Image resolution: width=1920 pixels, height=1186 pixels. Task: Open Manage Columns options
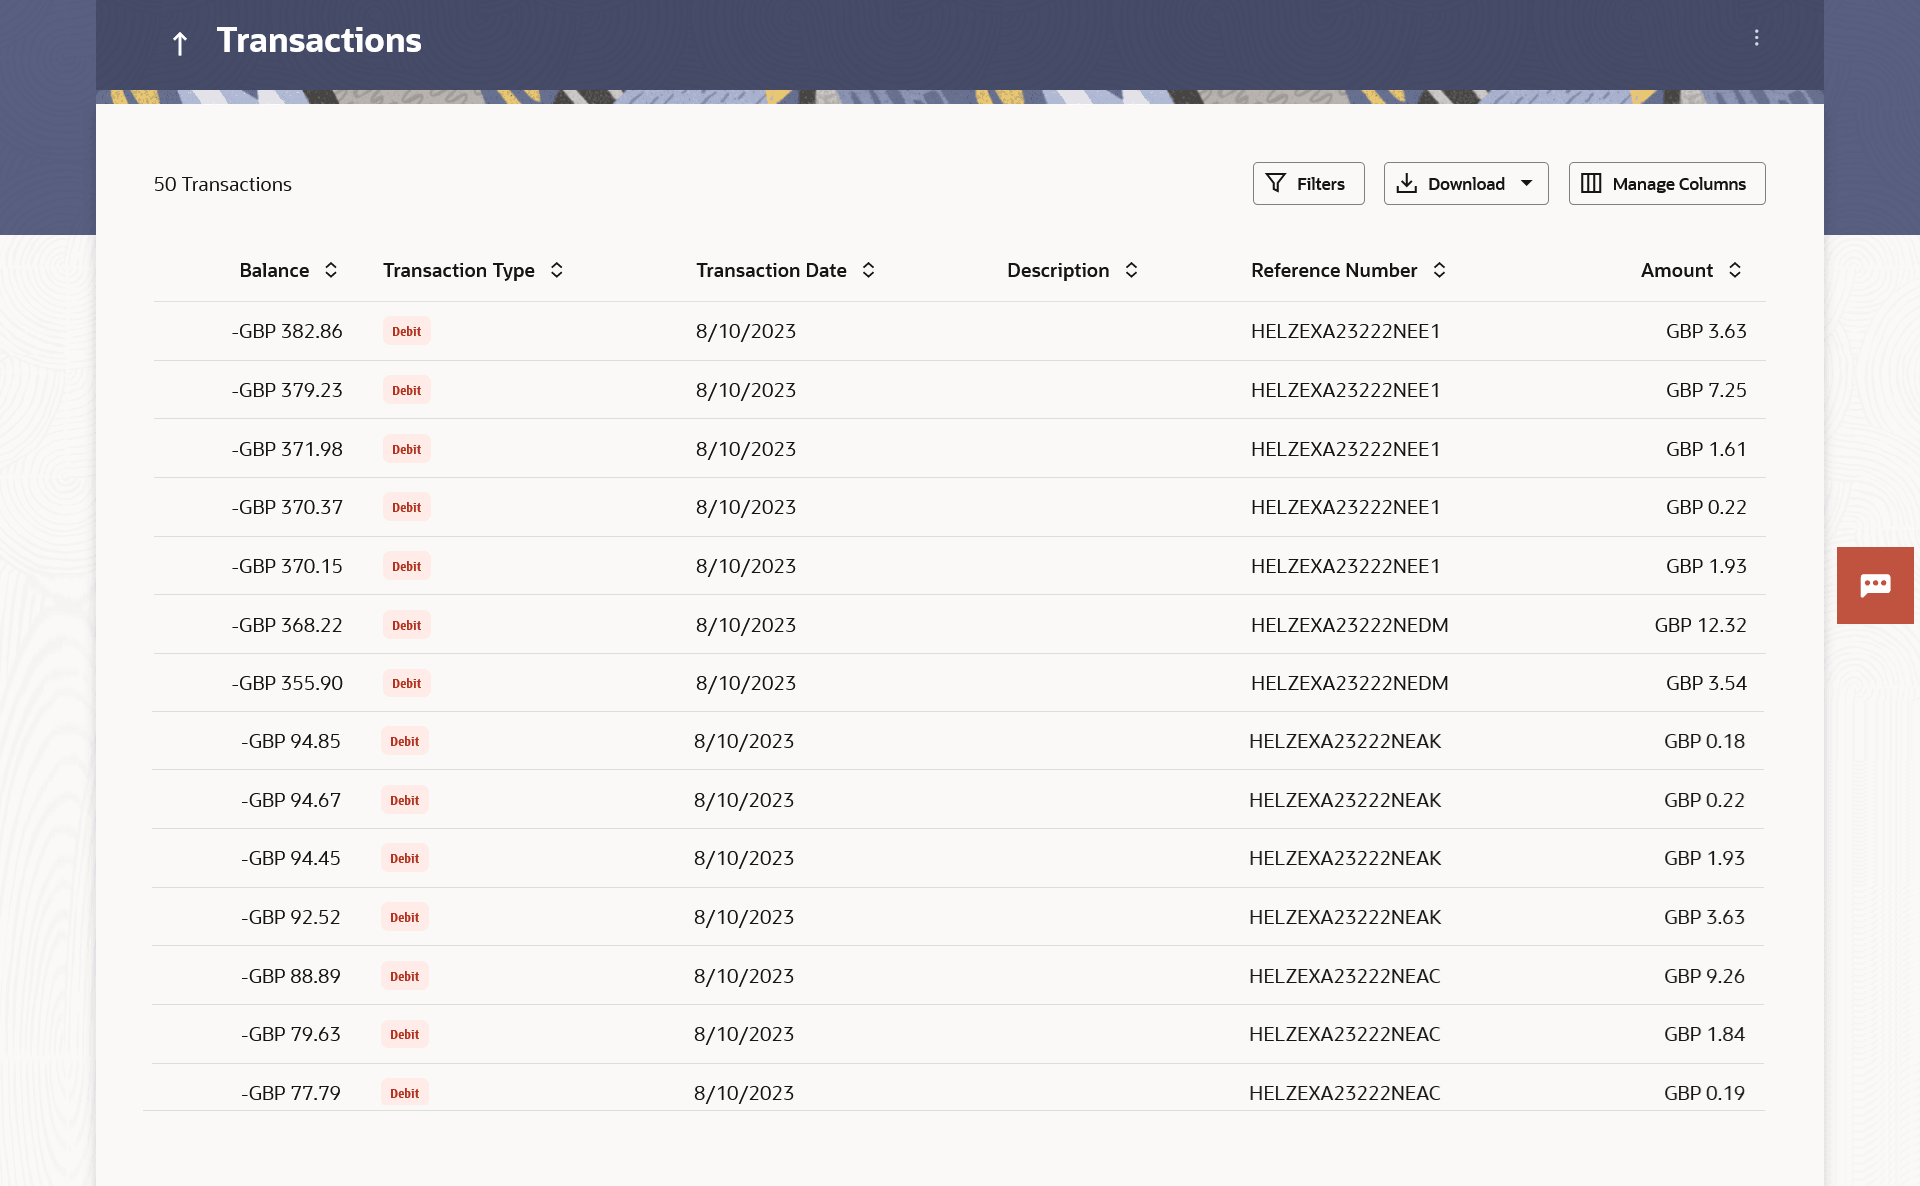click(x=1666, y=184)
